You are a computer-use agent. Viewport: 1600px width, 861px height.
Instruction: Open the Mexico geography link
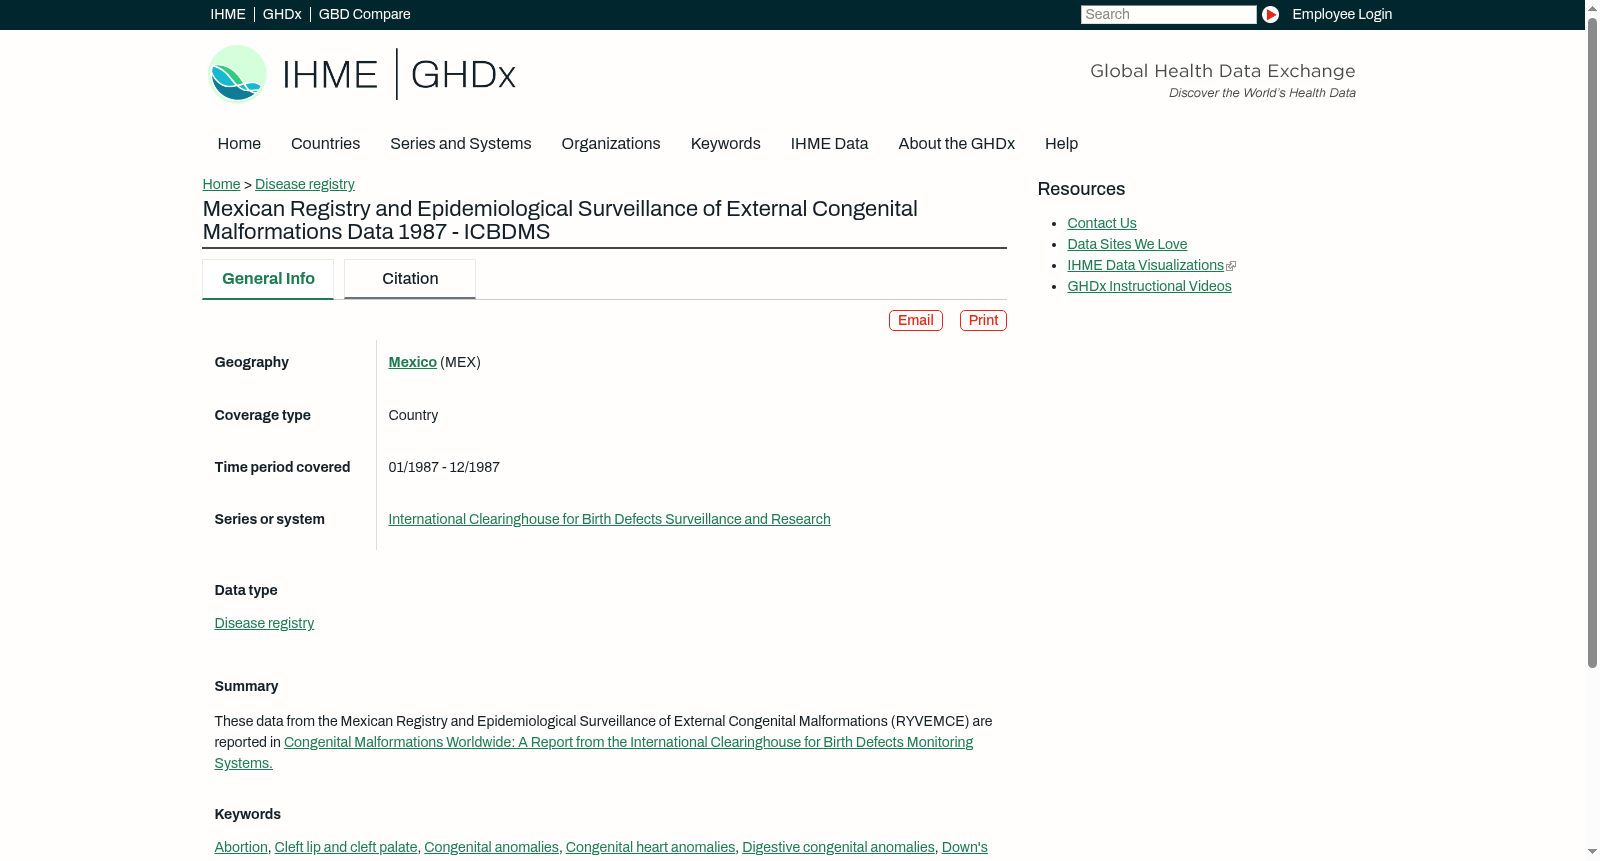point(412,362)
